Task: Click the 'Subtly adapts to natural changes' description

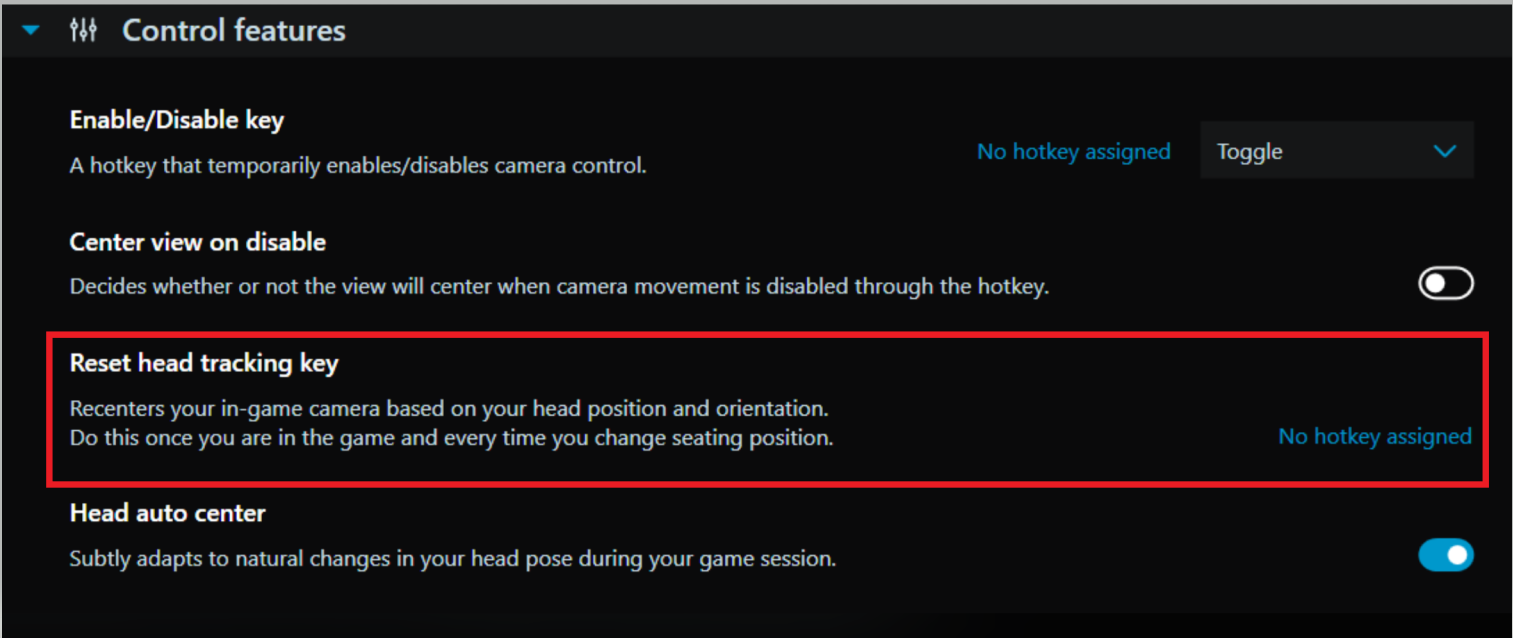Action: point(452,559)
